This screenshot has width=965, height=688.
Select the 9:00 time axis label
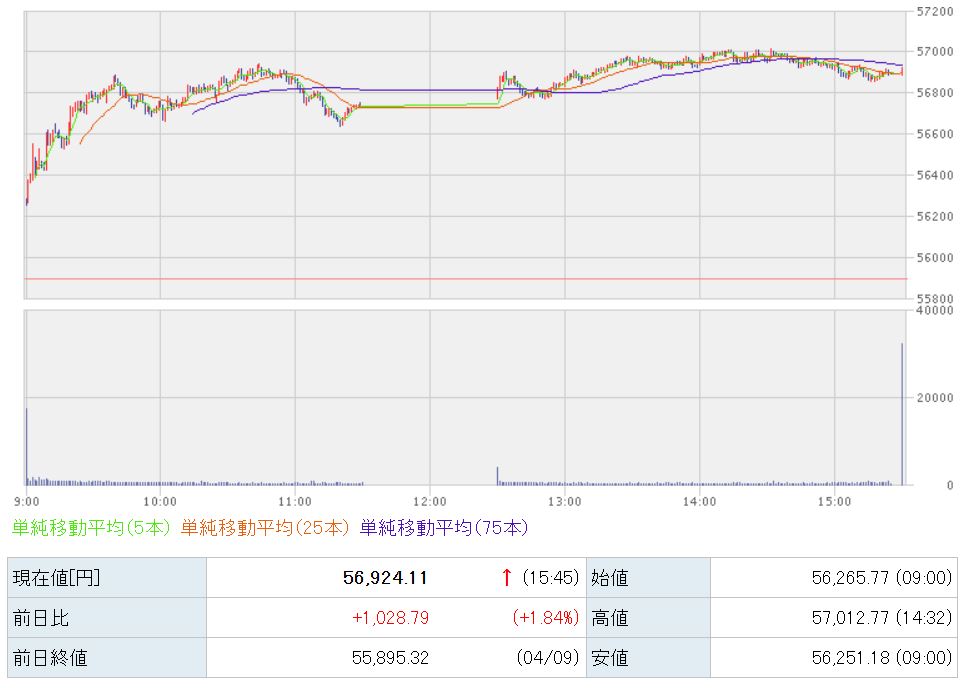click(26, 500)
